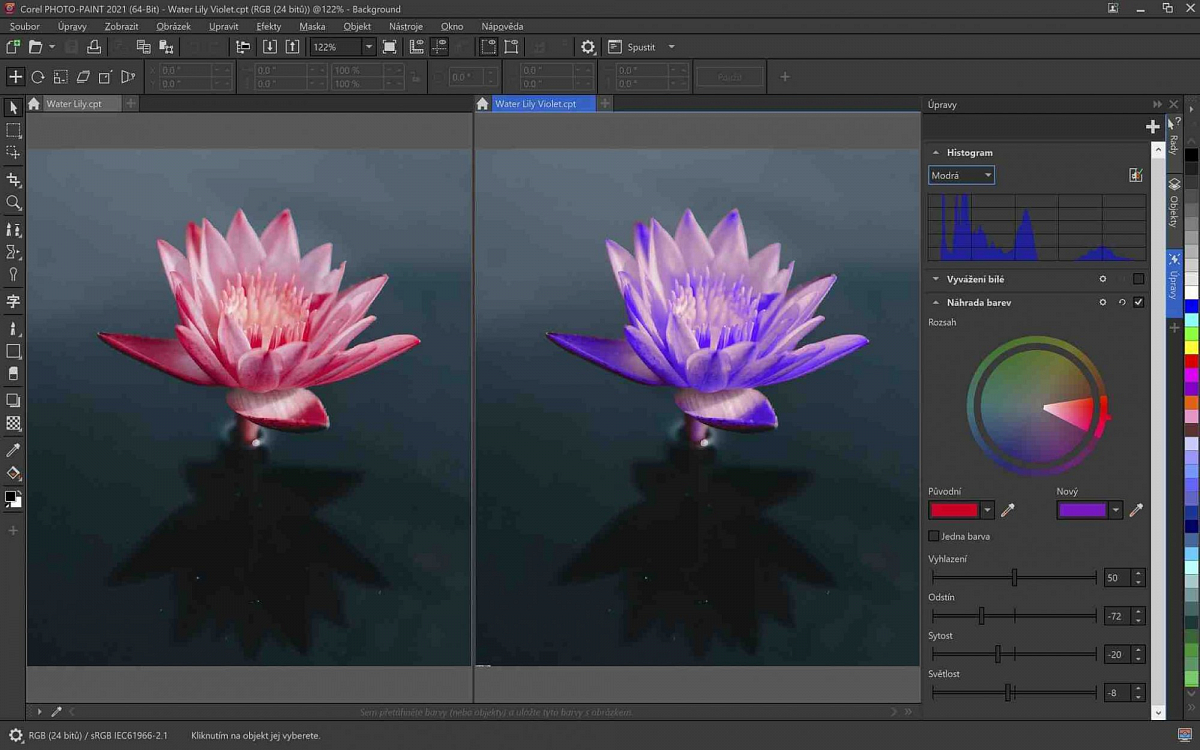The height and width of the screenshot is (750, 1200).
Task: Enable the Vyvážení bílé adjustment checkbox
Action: click(x=1139, y=278)
